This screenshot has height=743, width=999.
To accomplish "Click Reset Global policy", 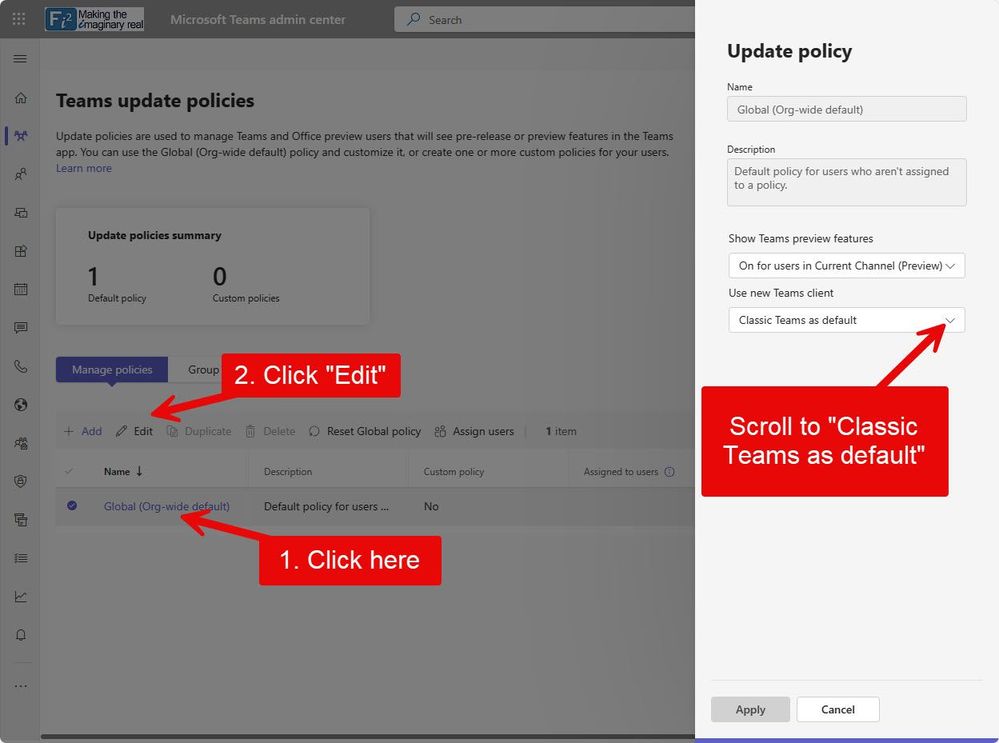I will click(x=364, y=431).
